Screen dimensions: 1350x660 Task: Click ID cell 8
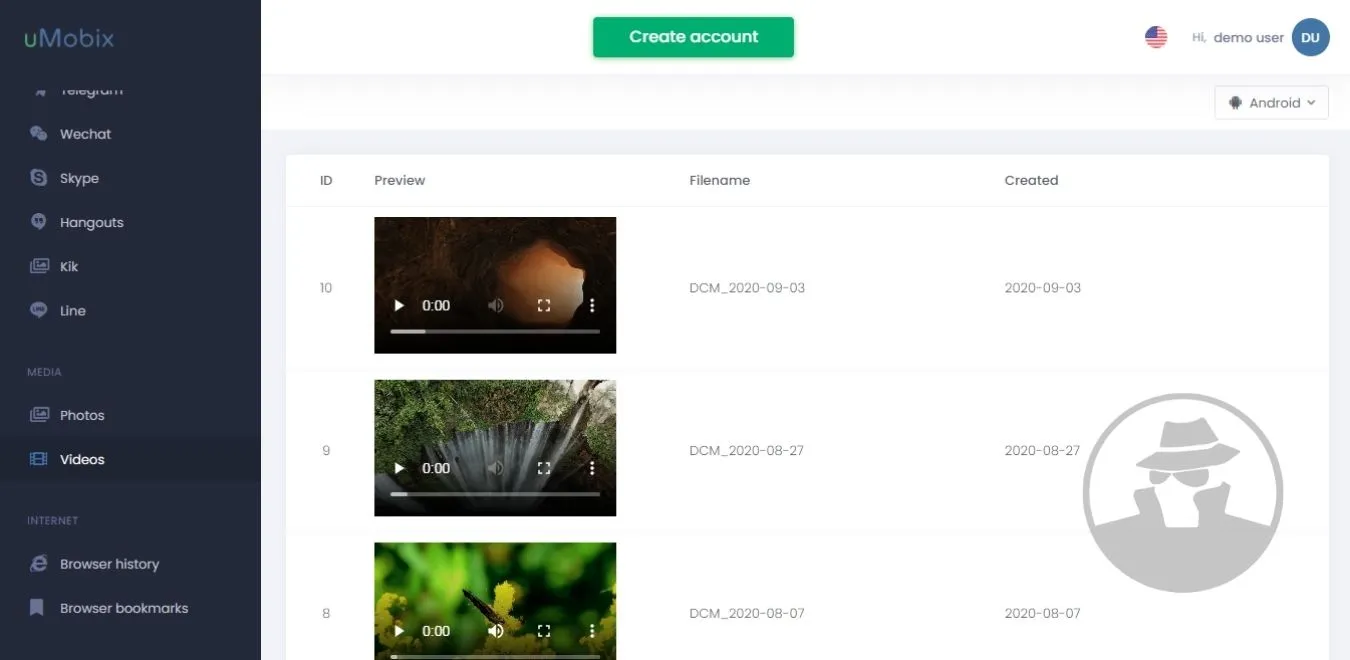tap(326, 613)
